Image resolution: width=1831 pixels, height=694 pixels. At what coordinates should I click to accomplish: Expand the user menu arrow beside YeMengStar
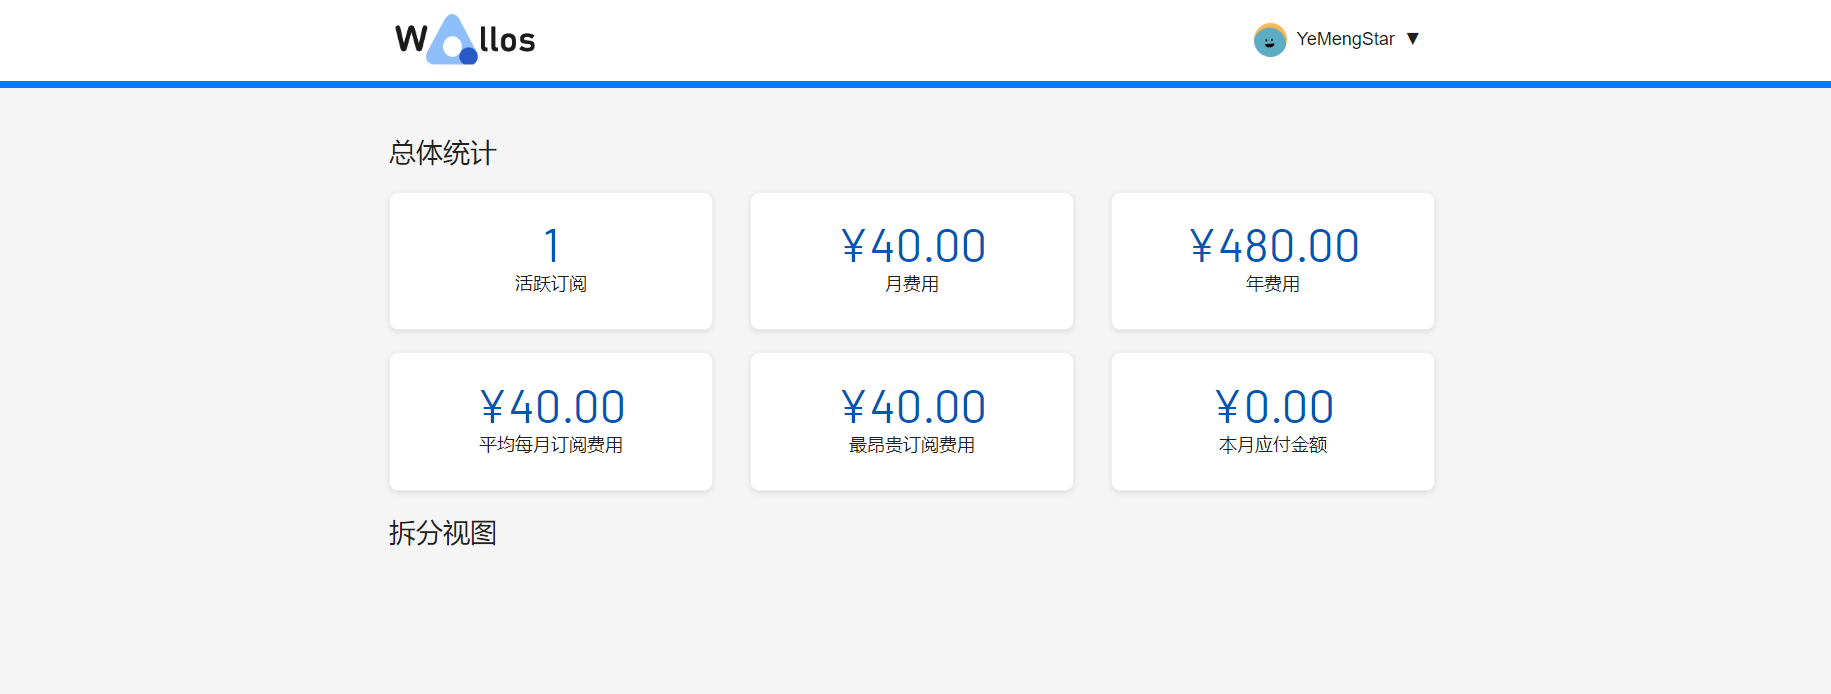1413,39
